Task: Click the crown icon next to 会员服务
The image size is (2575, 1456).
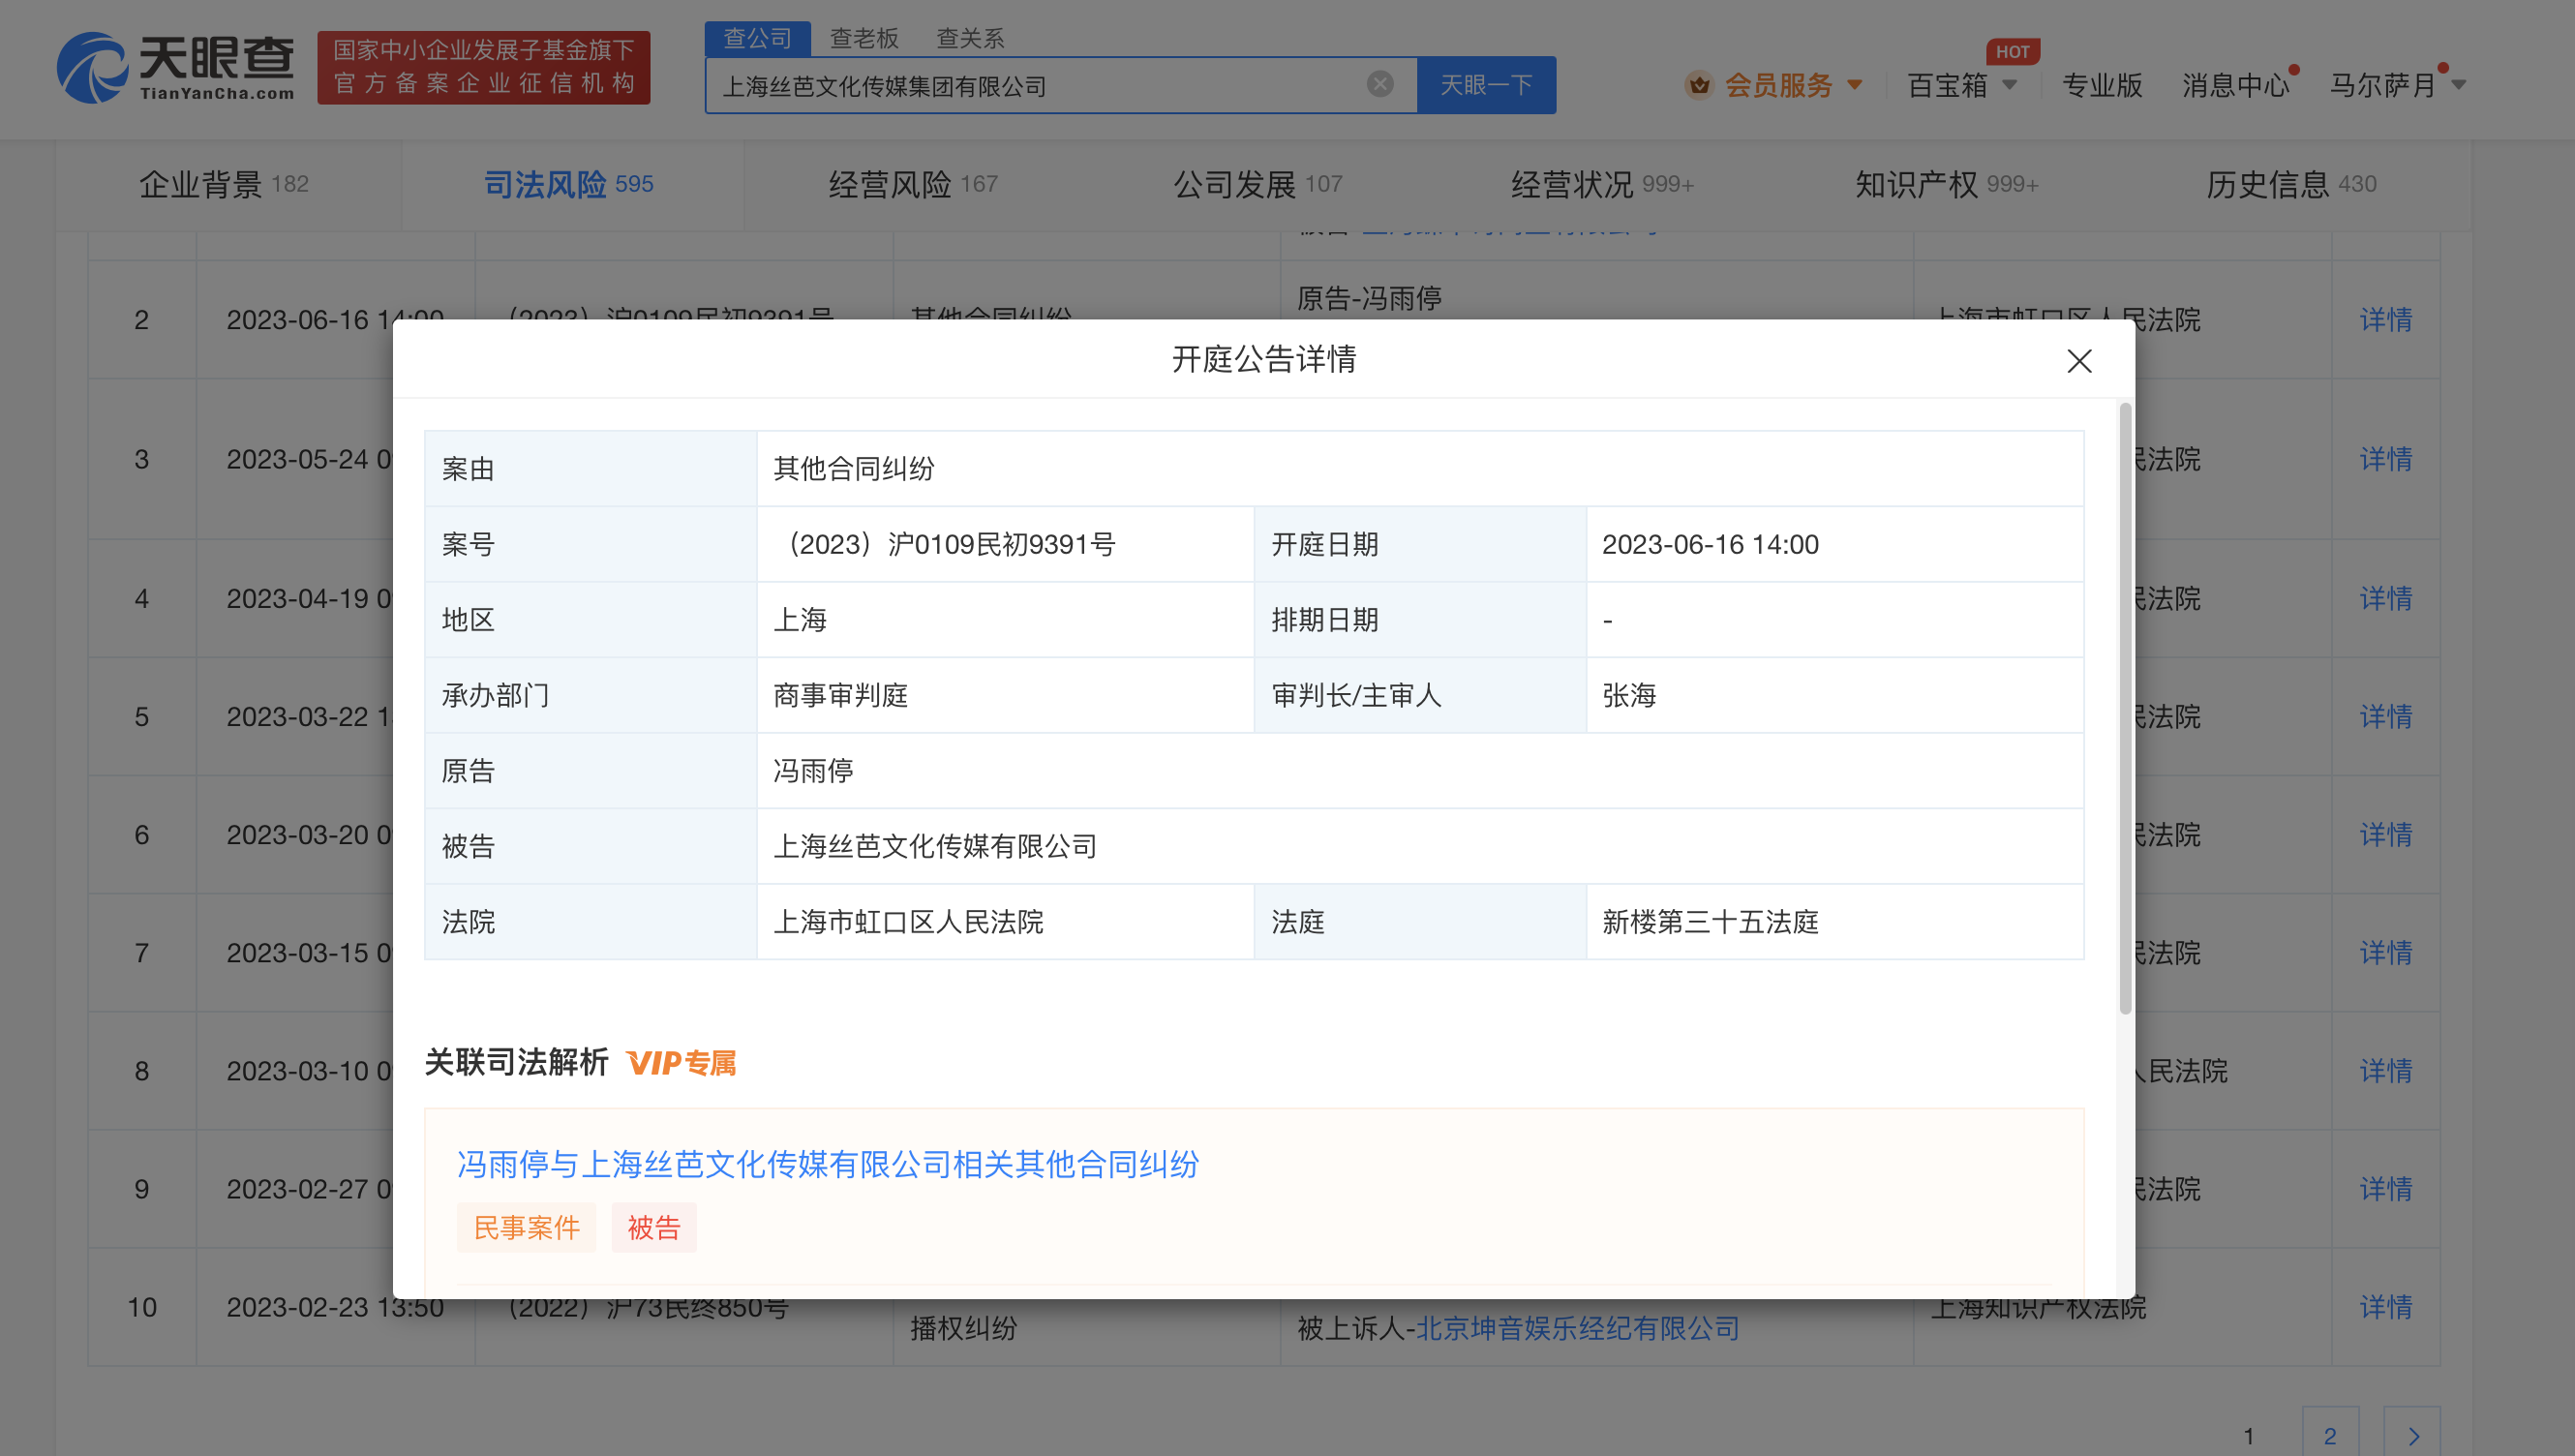Action: 1698,85
